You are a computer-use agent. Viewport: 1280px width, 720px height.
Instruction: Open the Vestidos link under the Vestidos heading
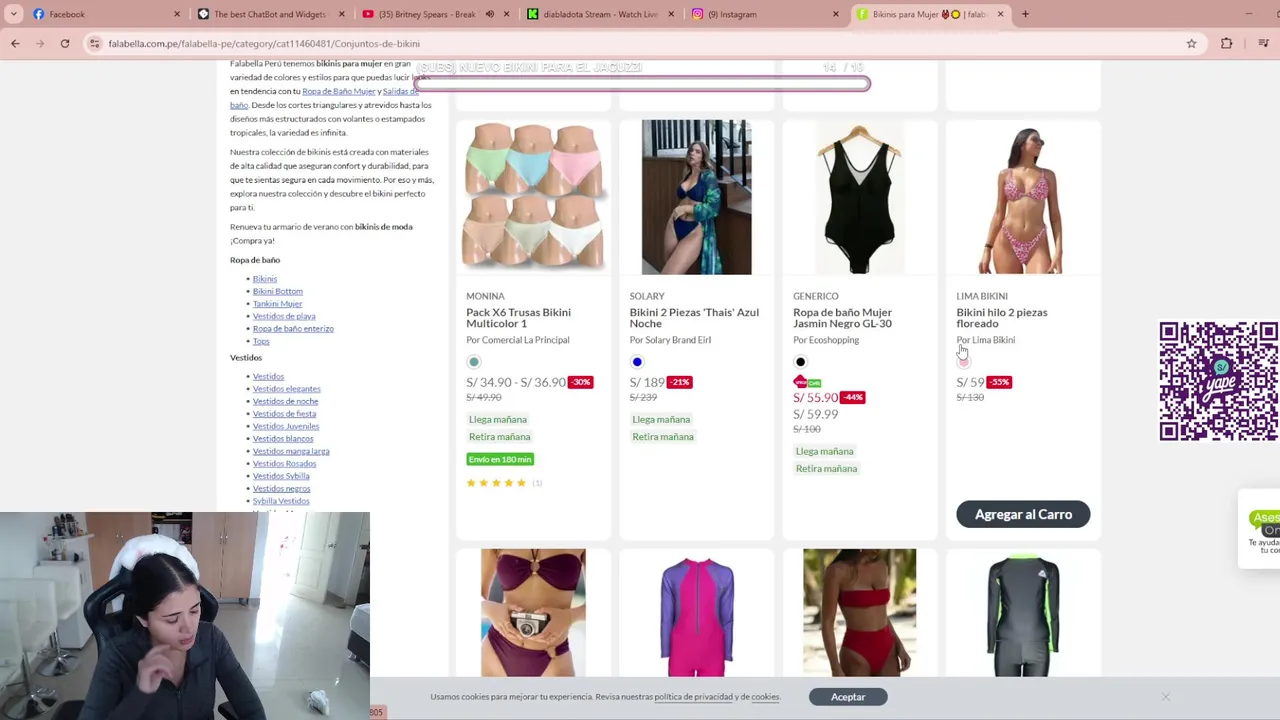point(268,377)
